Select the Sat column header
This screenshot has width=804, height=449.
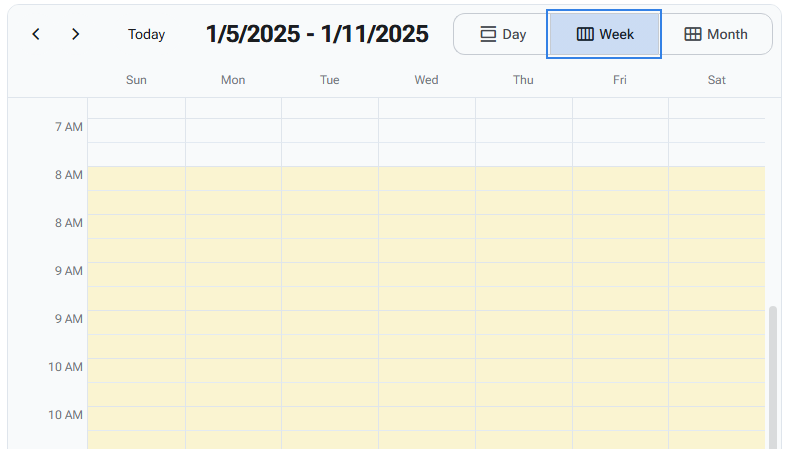tap(717, 80)
